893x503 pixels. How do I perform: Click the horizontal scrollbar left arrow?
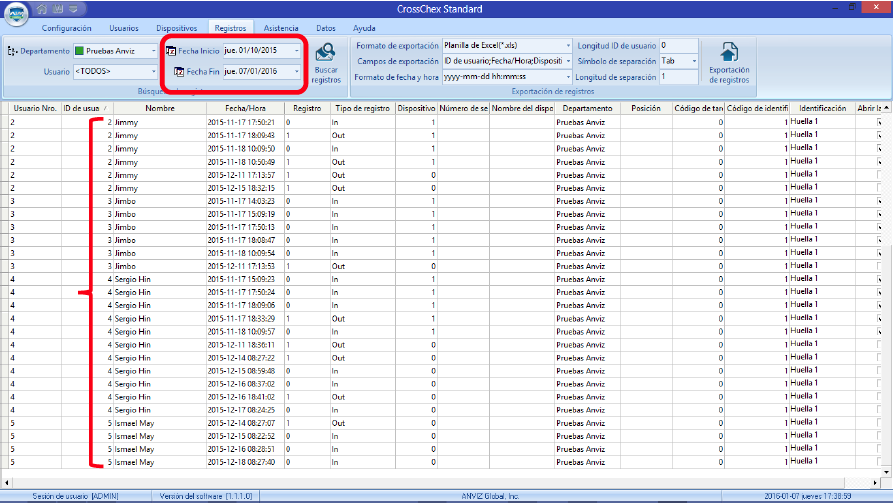6,482
